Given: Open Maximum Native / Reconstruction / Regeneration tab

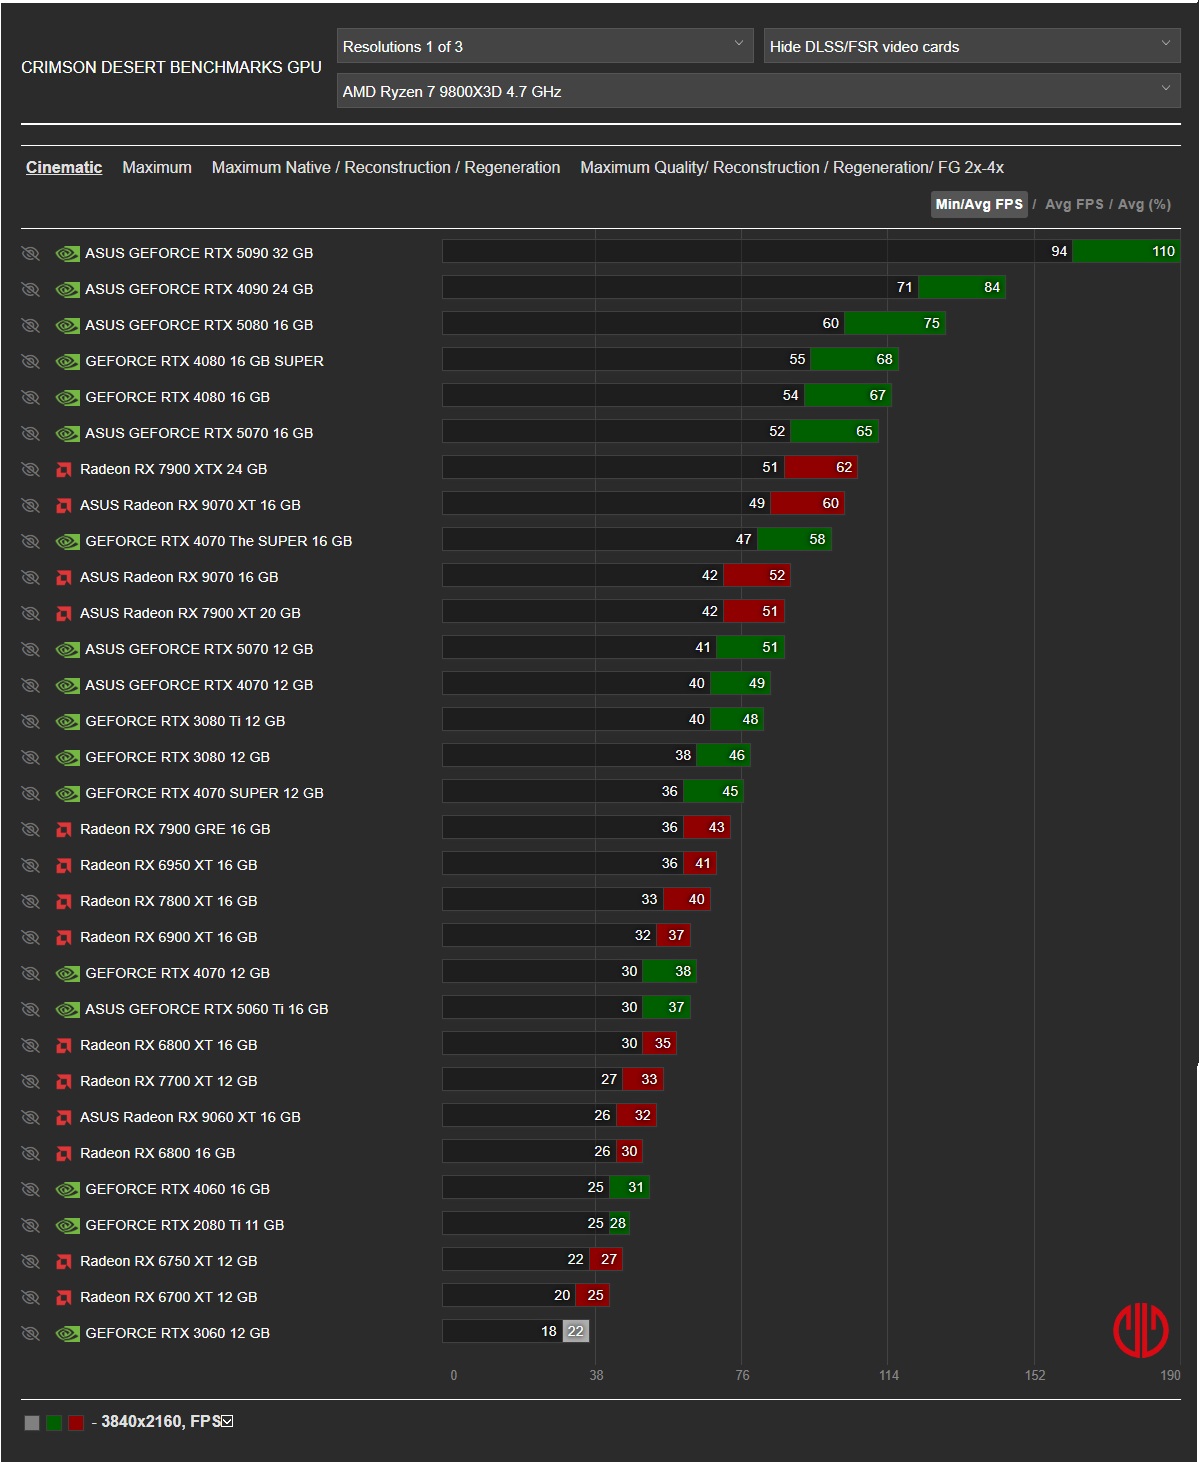Looking at the screenshot, I should (386, 167).
